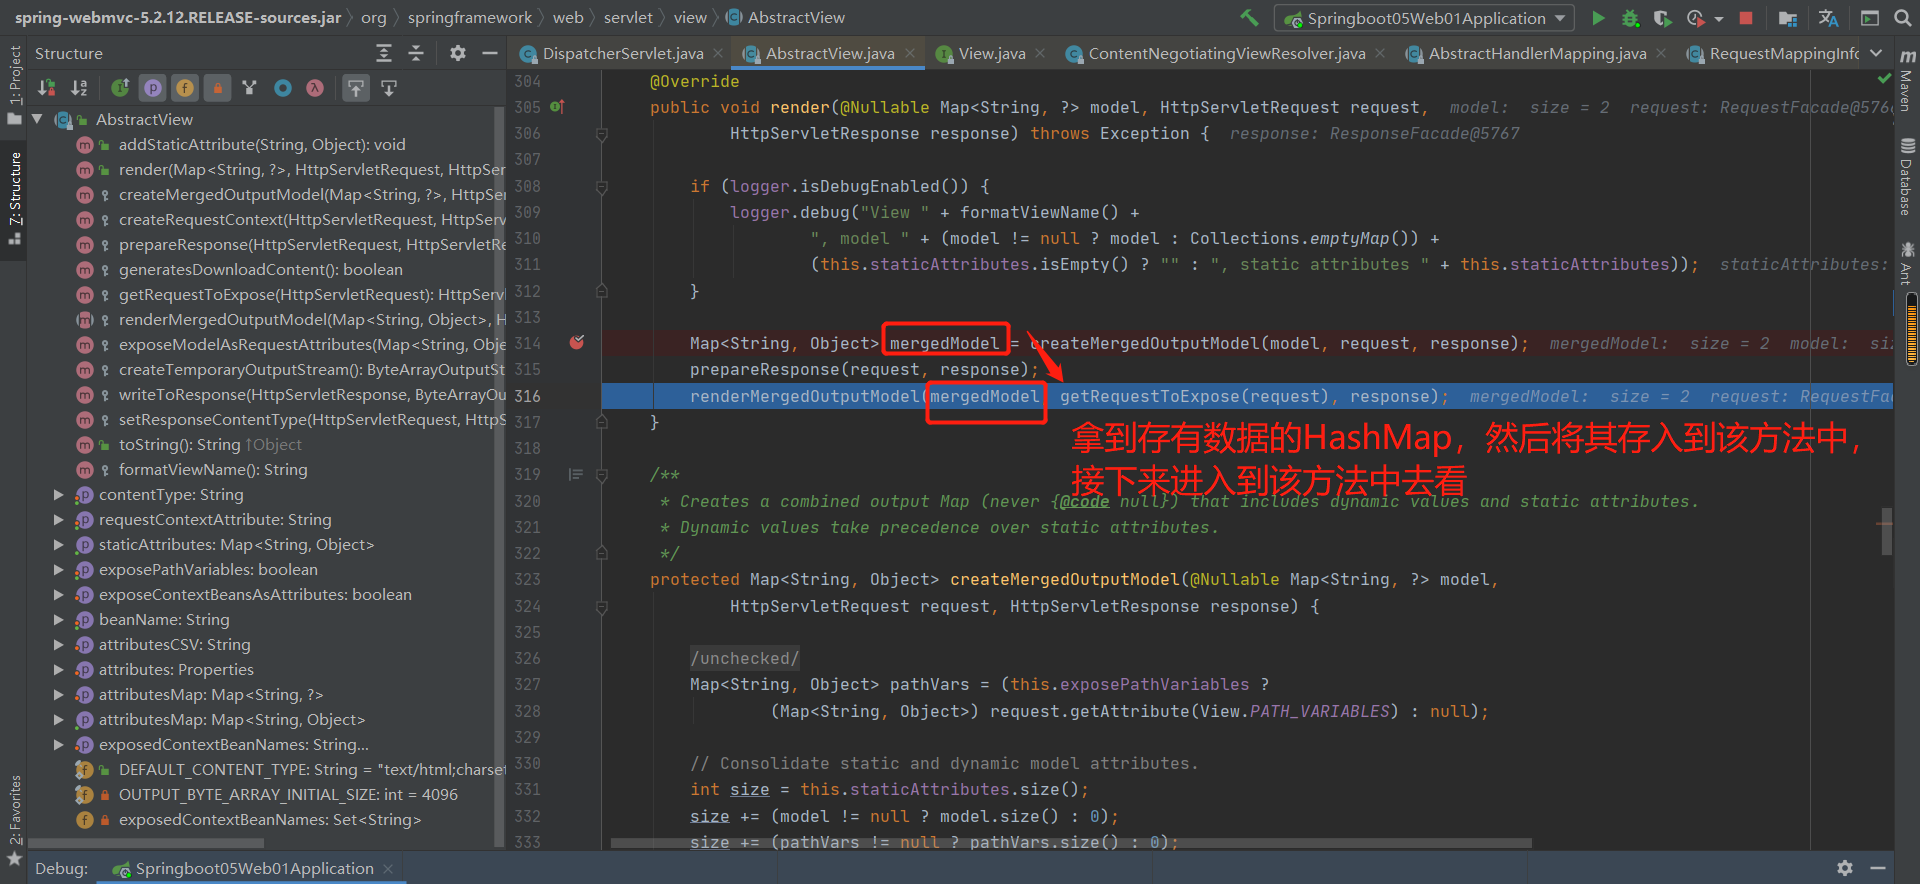Switch to the DispatcherServlet.java tab

(623, 53)
